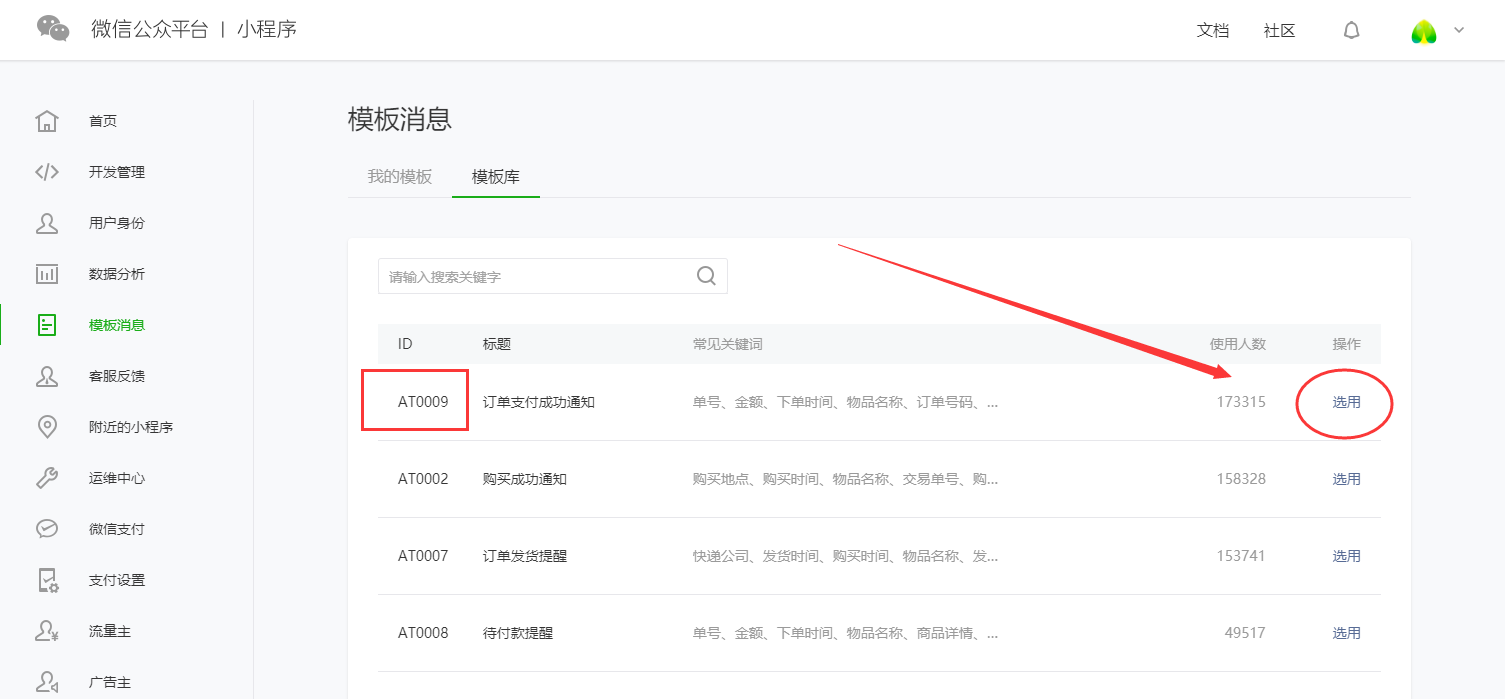This screenshot has width=1505, height=699.
Task: Click the 附近的小程序 location pin icon
Action: point(47,427)
